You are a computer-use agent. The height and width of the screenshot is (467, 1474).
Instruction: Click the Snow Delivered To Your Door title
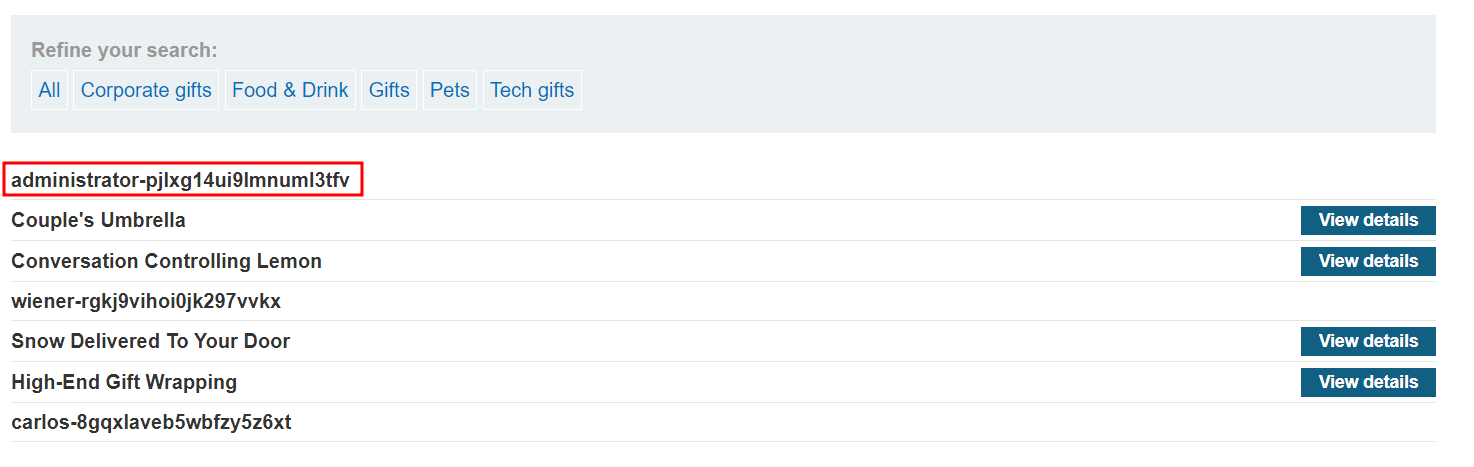coord(150,341)
